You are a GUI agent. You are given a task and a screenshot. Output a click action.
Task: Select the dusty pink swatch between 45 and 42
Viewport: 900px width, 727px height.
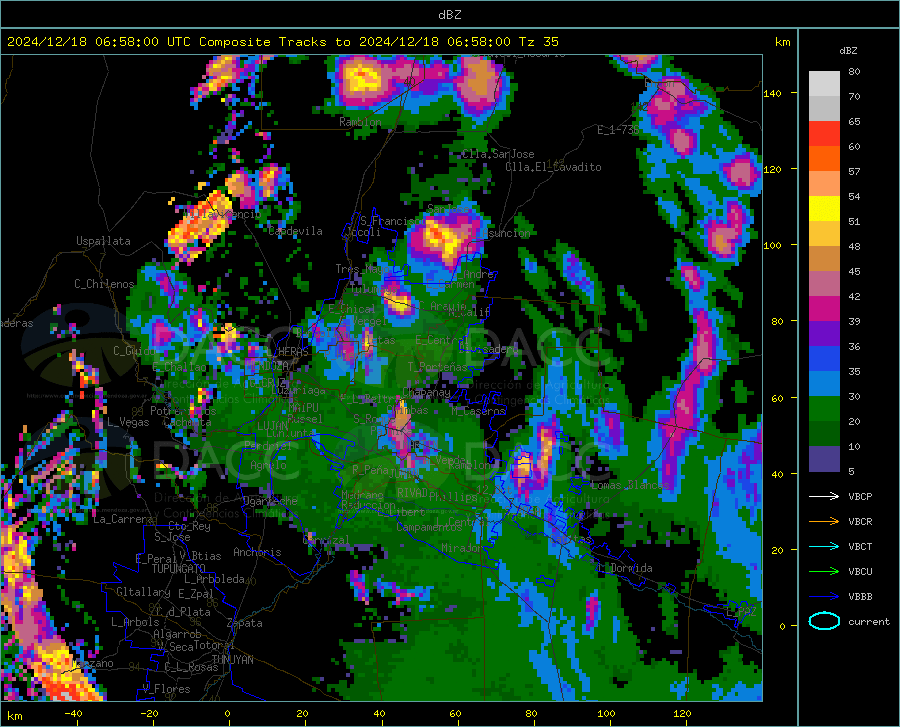[824, 284]
